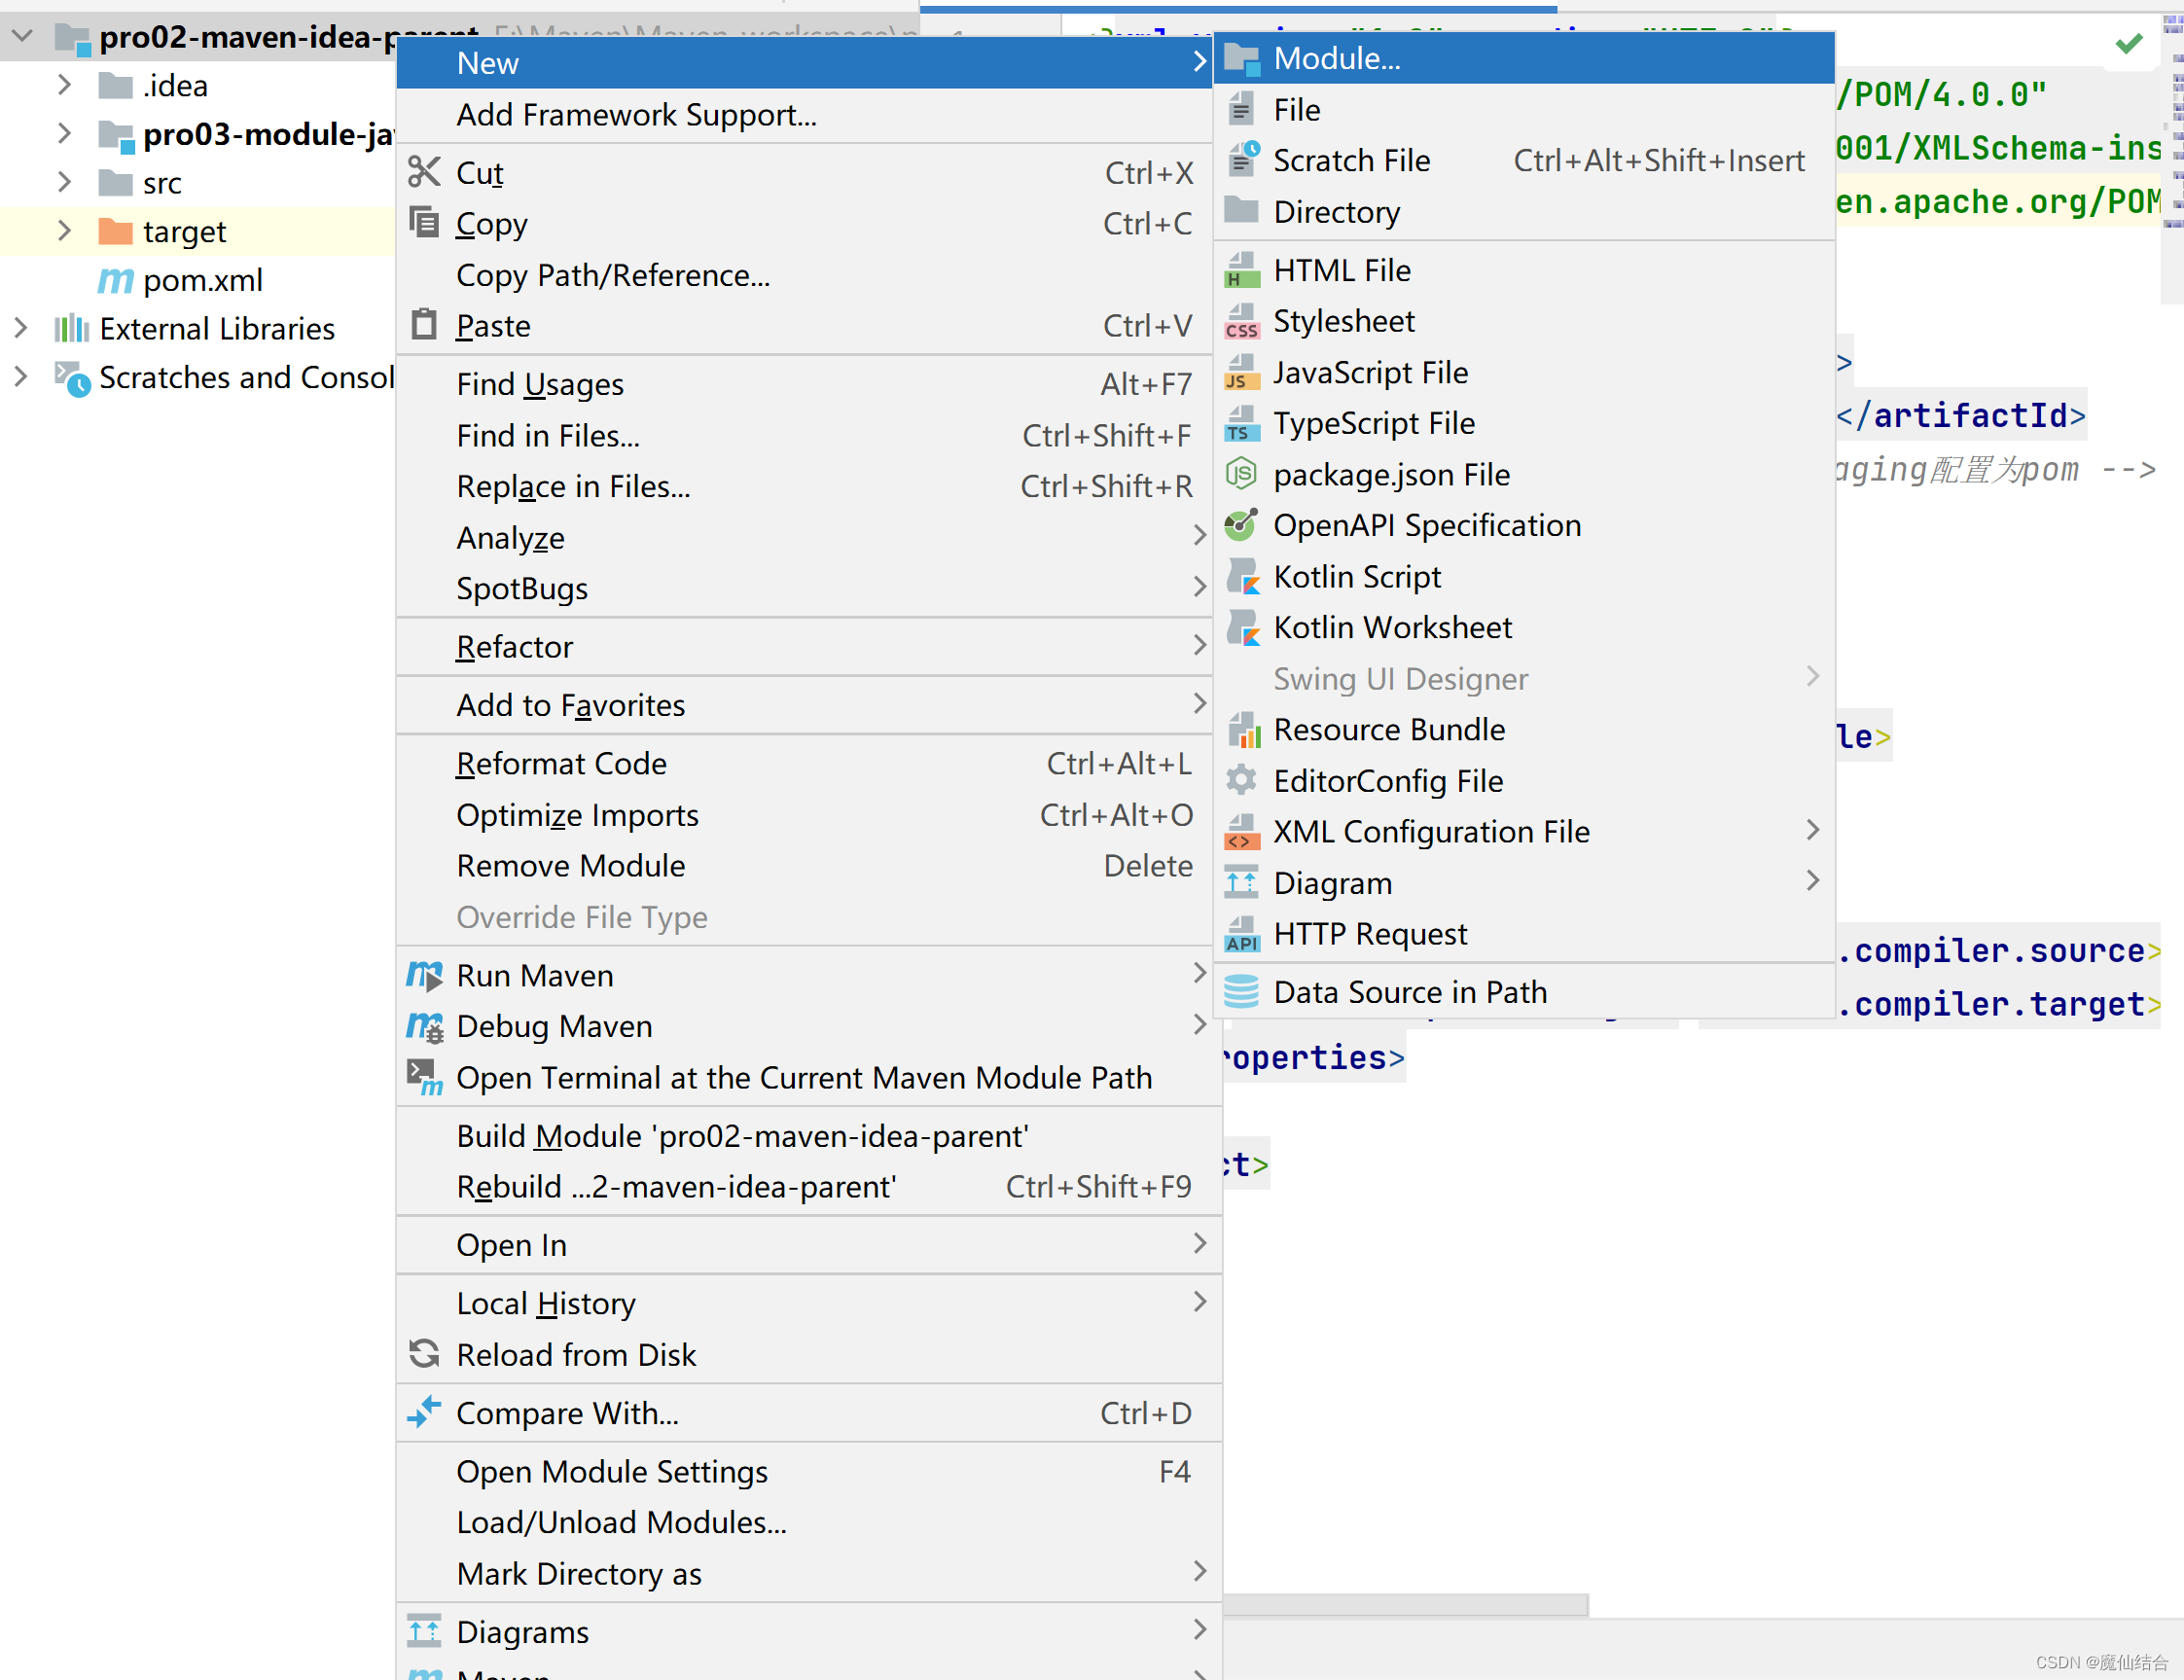Click the green inspection checkmark in editor
The width and height of the screenshot is (2184, 1680).
click(2130, 43)
